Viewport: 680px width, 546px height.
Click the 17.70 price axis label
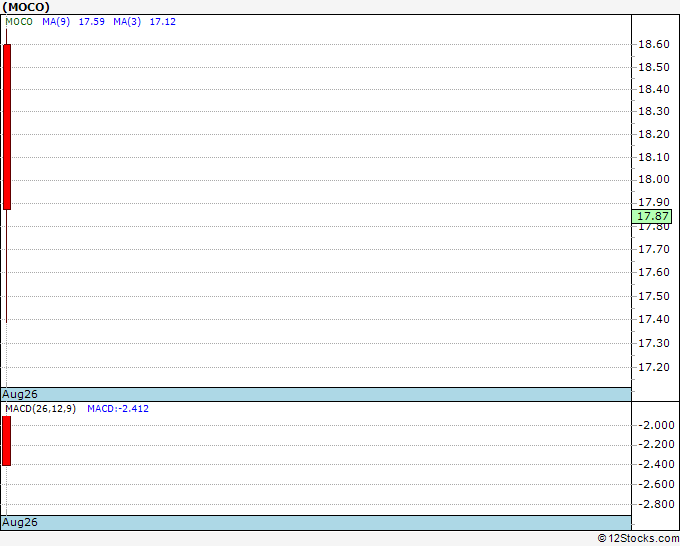click(x=654, y=249)
